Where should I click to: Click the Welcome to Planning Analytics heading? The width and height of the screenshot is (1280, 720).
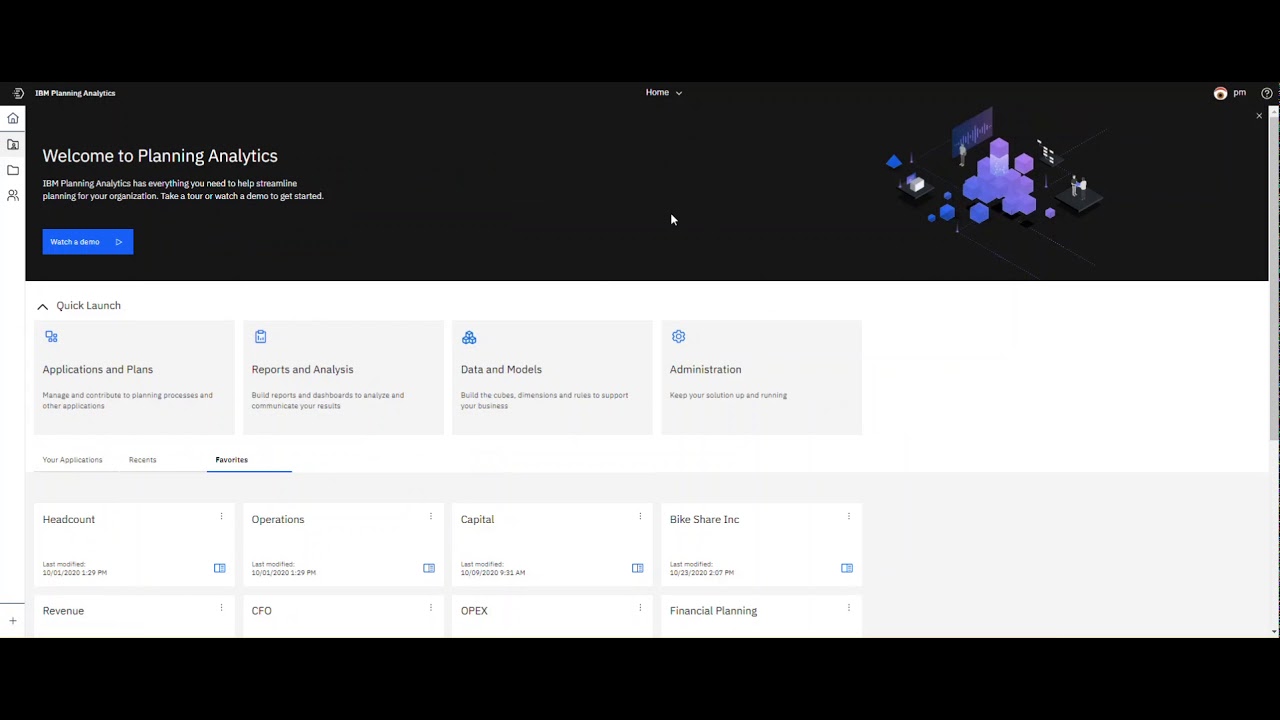(x=160, y=156)
